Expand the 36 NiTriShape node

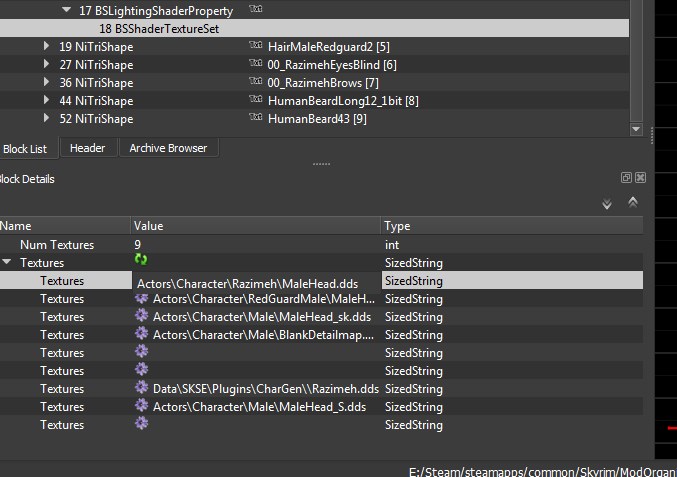pyautogui.click(x=46, y=82)
